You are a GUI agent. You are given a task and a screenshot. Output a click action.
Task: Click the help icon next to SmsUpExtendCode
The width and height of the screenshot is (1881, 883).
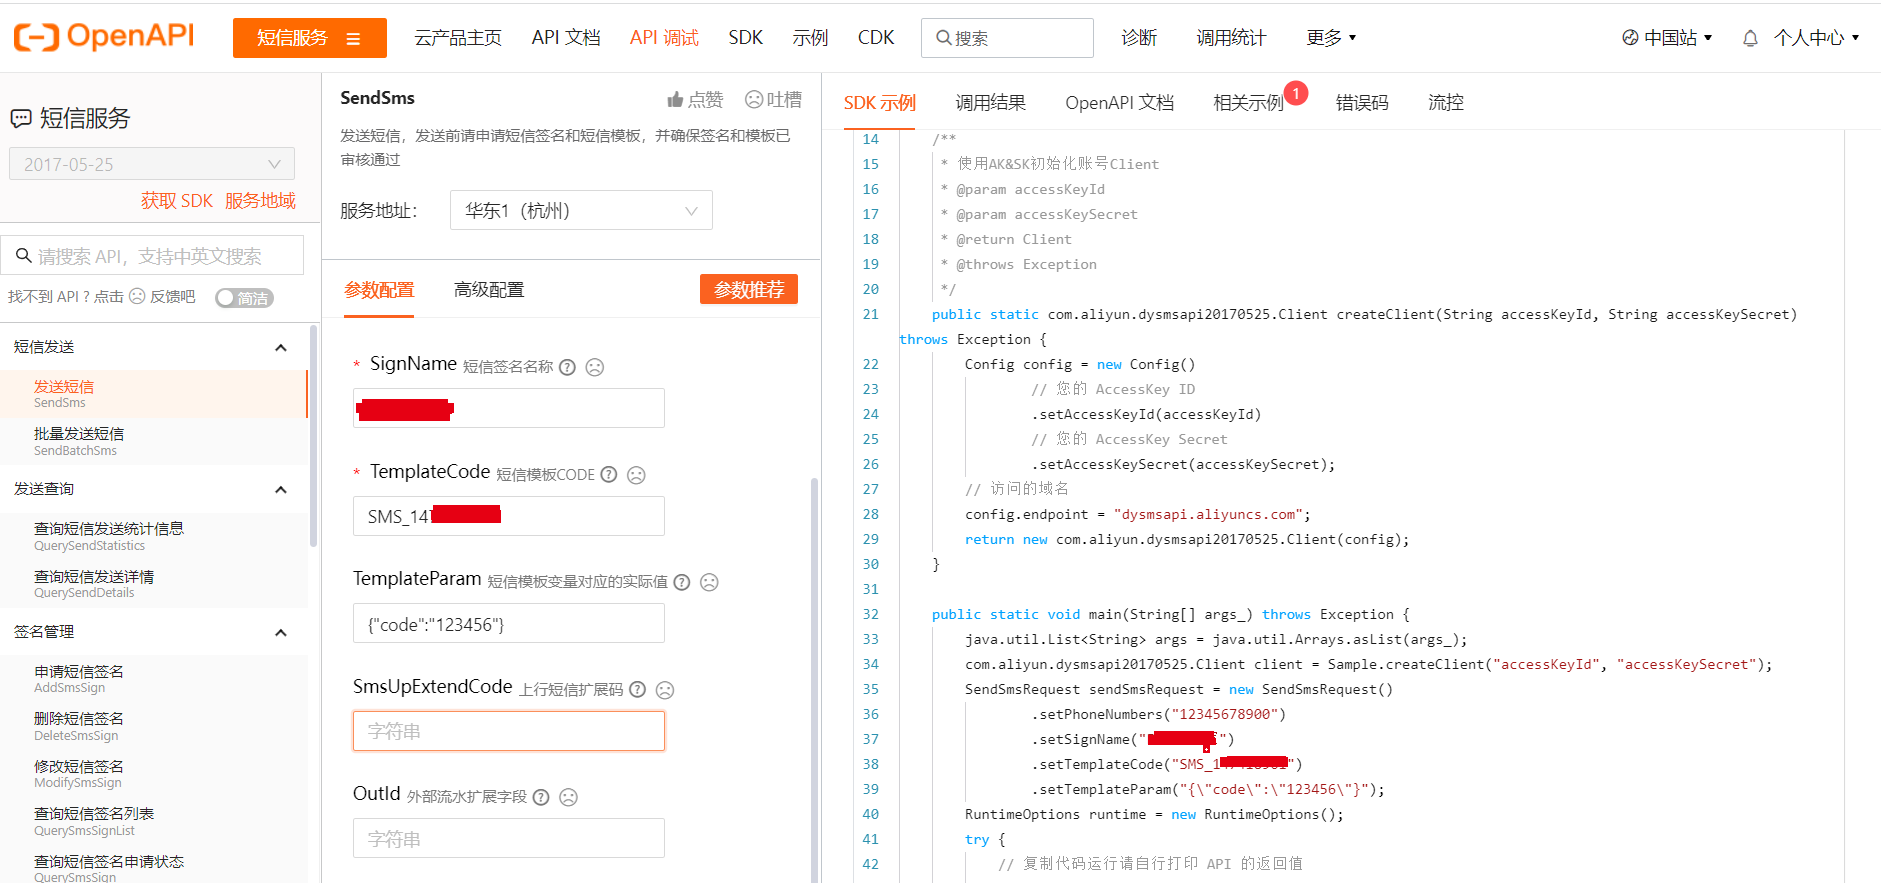click(x=638, y=690)
